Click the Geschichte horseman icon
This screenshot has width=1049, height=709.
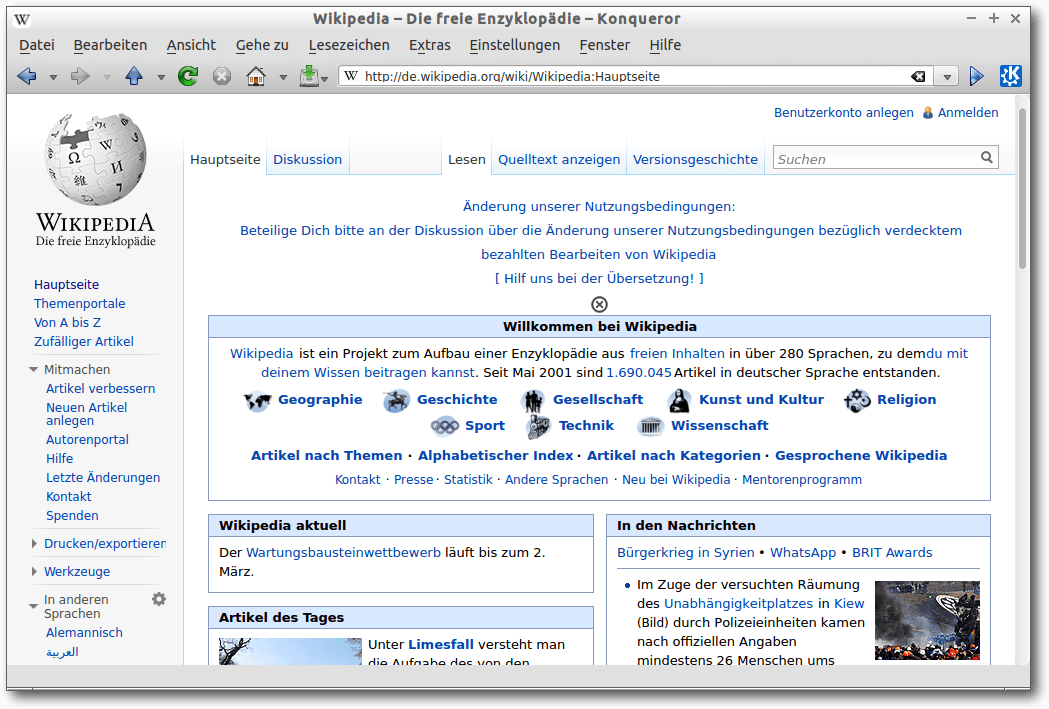pyautogui.click(x=396, y=400)
